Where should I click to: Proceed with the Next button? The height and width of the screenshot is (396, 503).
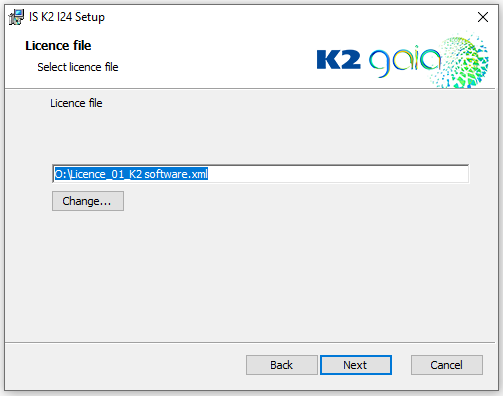(x=356, y=365)
